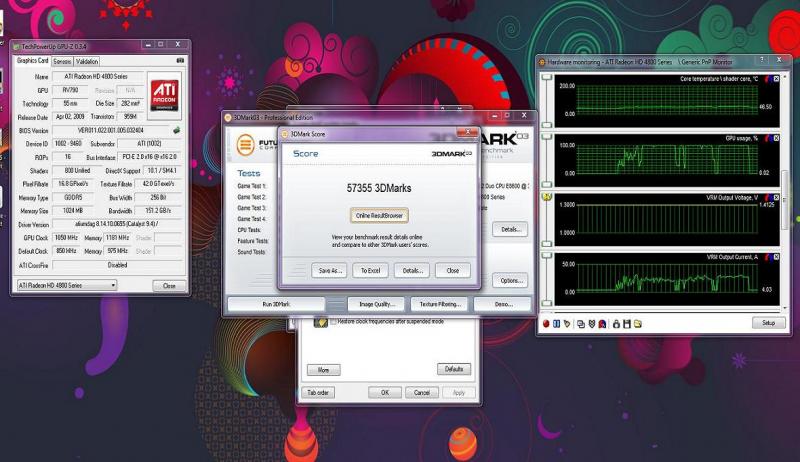Click the 57355 3DMarks score text
This screenshot has height=462, width=800.
pyautogui.click(x=379, y=188)
